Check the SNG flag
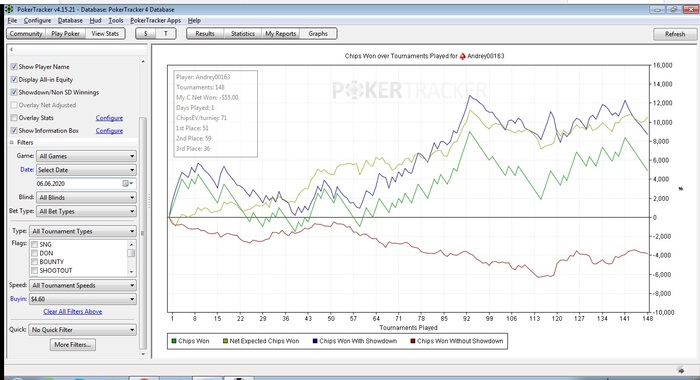 pos(34,245)
